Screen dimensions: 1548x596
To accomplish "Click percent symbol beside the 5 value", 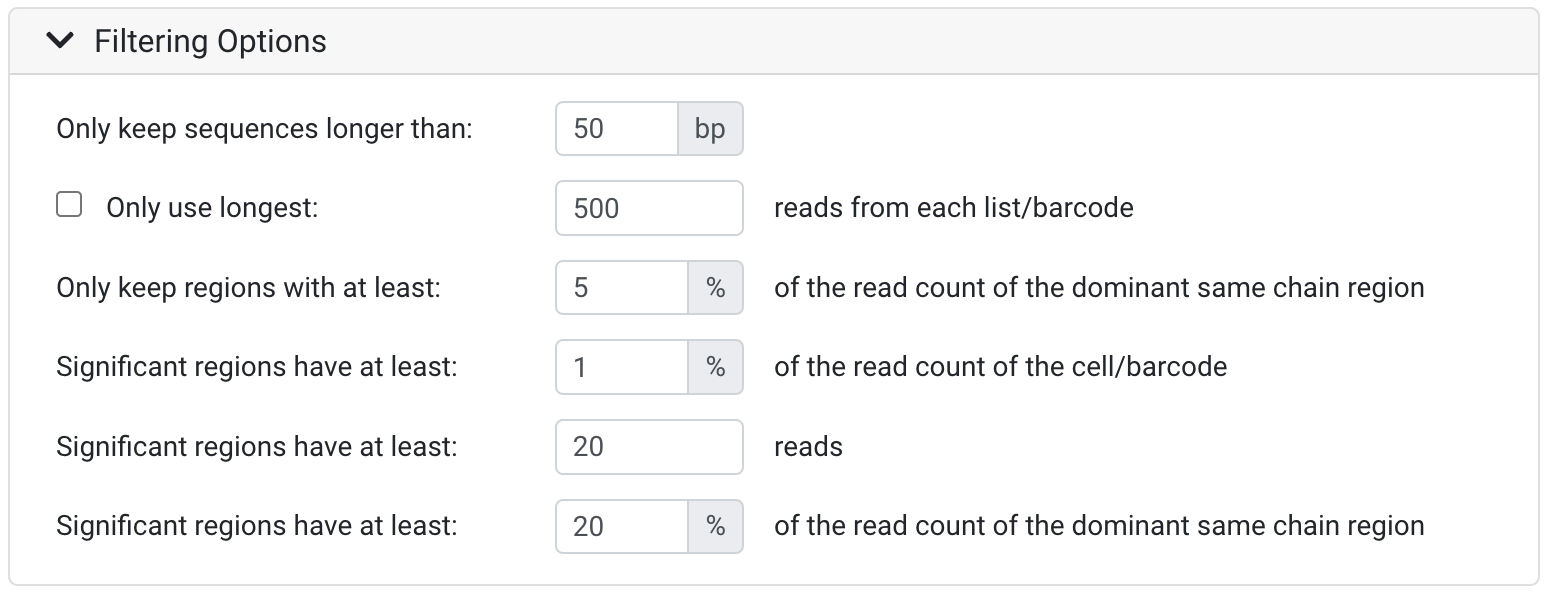I will coord(716,288).
